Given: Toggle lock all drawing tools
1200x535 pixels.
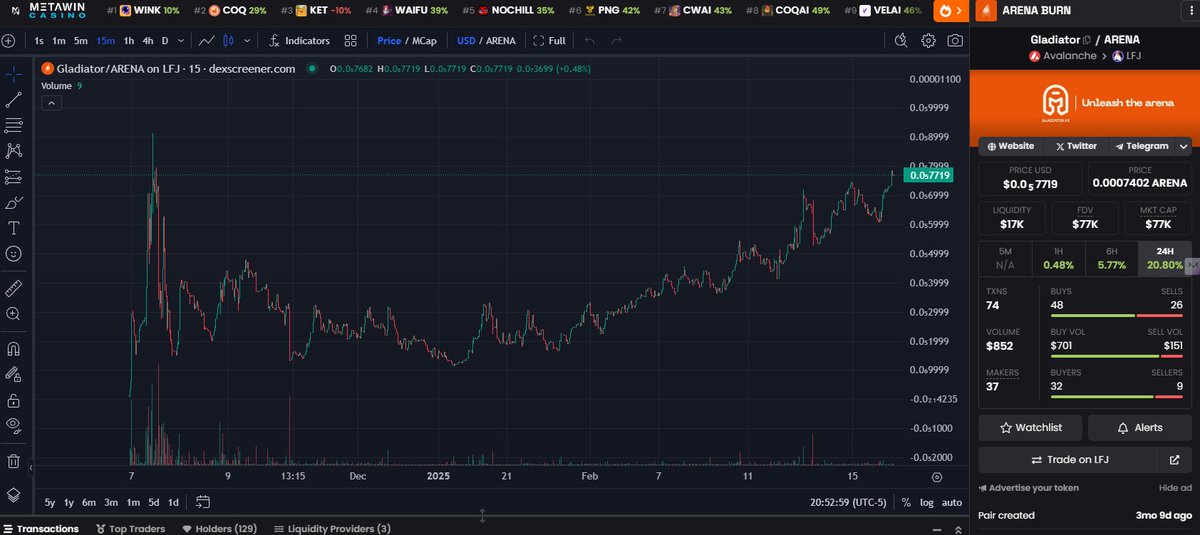Looking at the screenshot, I should (14, 400).
